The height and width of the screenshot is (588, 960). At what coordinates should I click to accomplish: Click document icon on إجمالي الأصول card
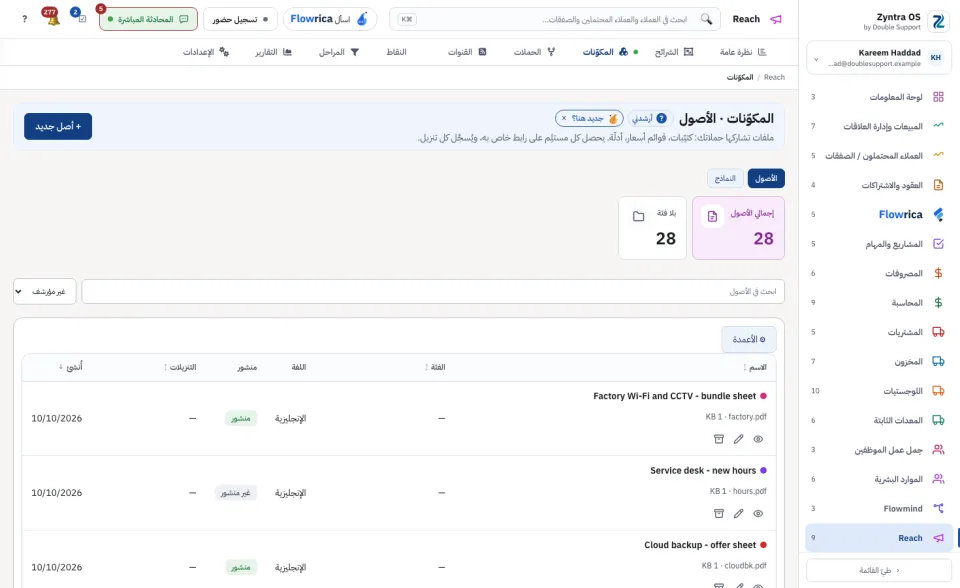712,216
